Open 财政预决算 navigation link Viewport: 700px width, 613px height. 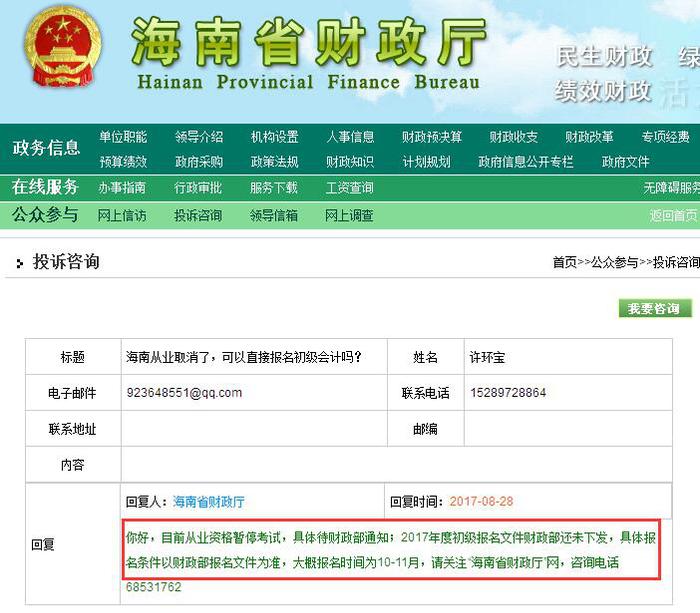[432, 137]
